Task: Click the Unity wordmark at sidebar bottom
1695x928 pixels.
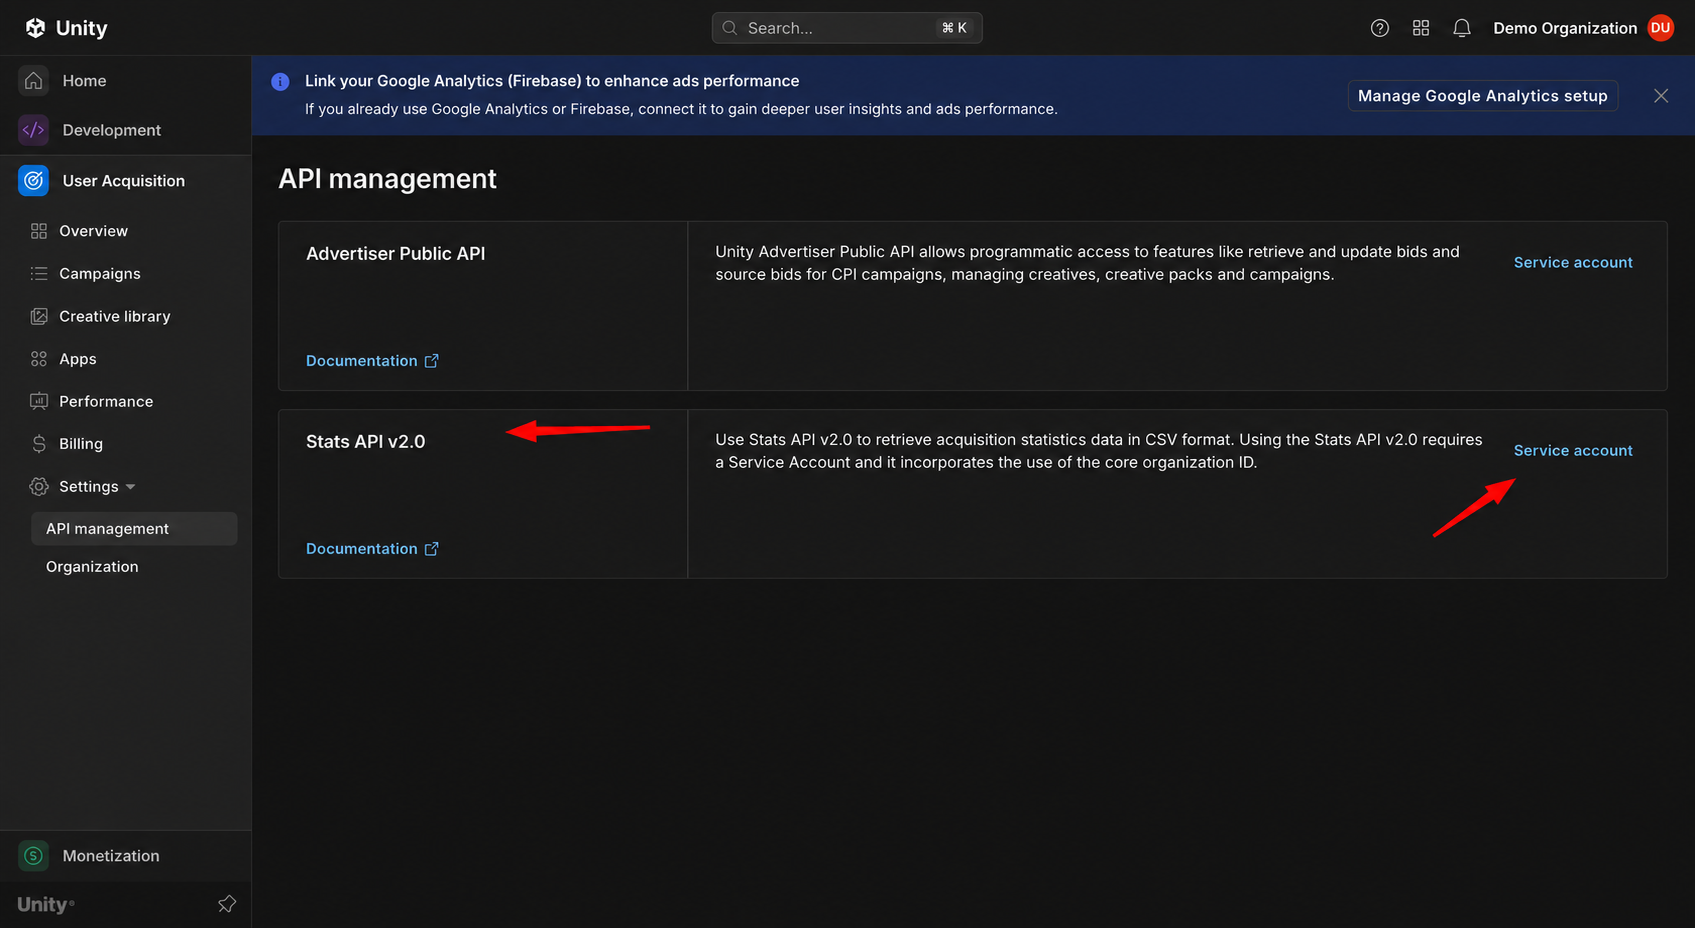Action: click(46, 904)
